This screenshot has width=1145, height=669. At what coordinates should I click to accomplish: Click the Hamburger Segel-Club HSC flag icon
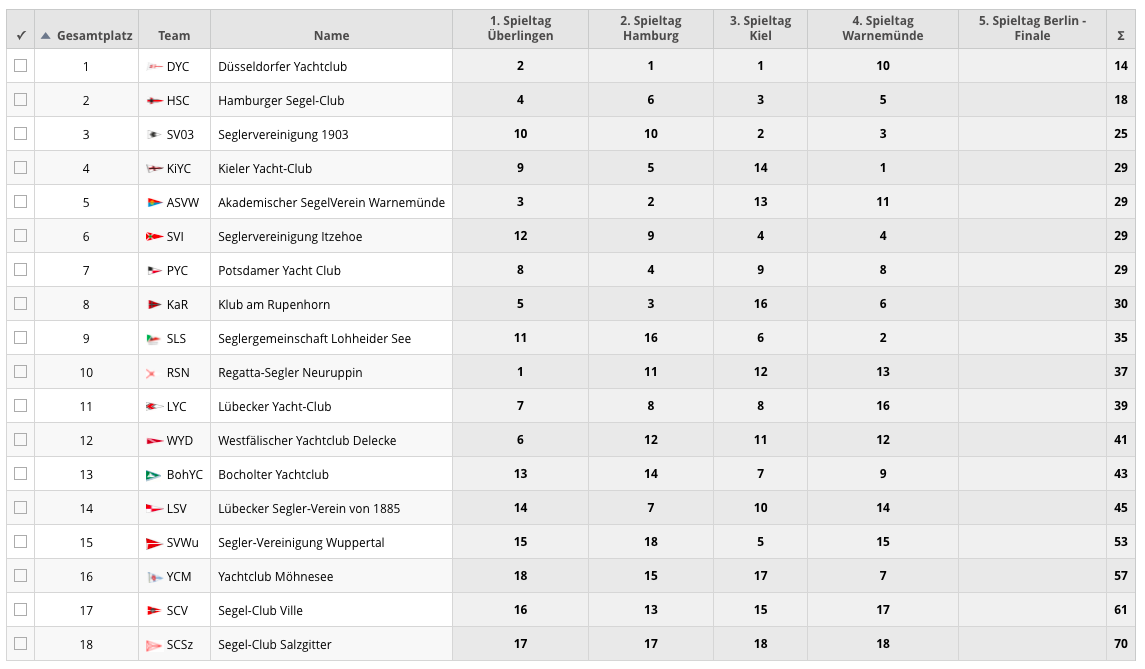pyautogui.click(x=154, y=101)
